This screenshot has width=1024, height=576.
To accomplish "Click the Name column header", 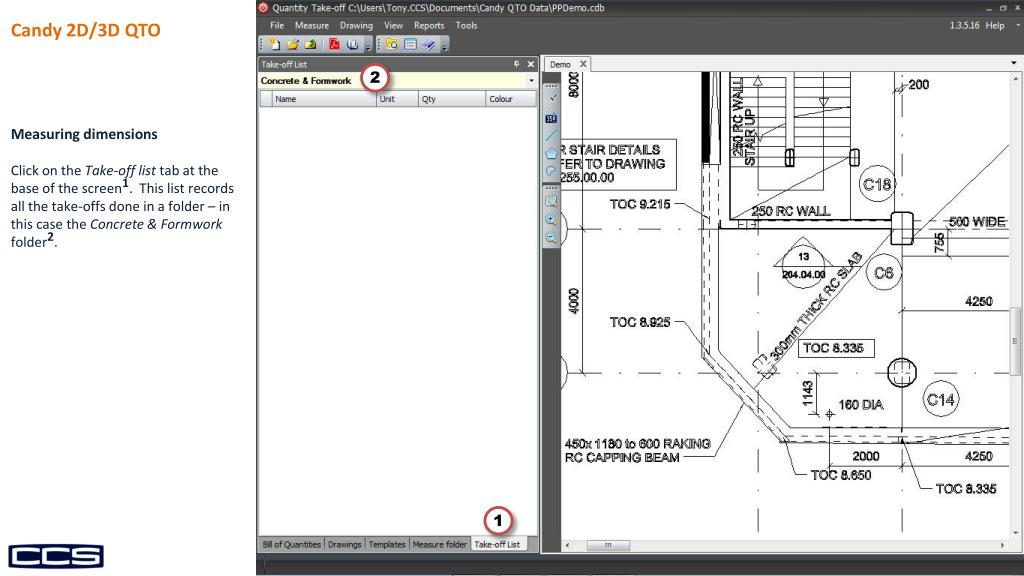I will [324, 99].
